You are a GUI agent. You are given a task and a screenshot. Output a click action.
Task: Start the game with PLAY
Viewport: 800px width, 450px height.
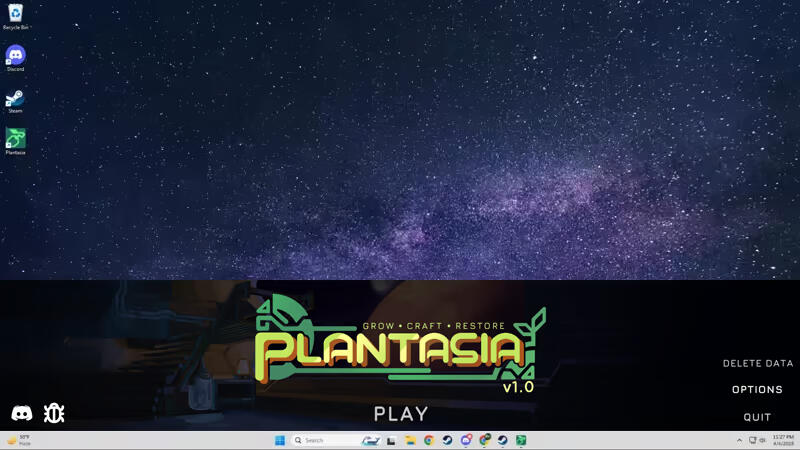pos(401,414)
